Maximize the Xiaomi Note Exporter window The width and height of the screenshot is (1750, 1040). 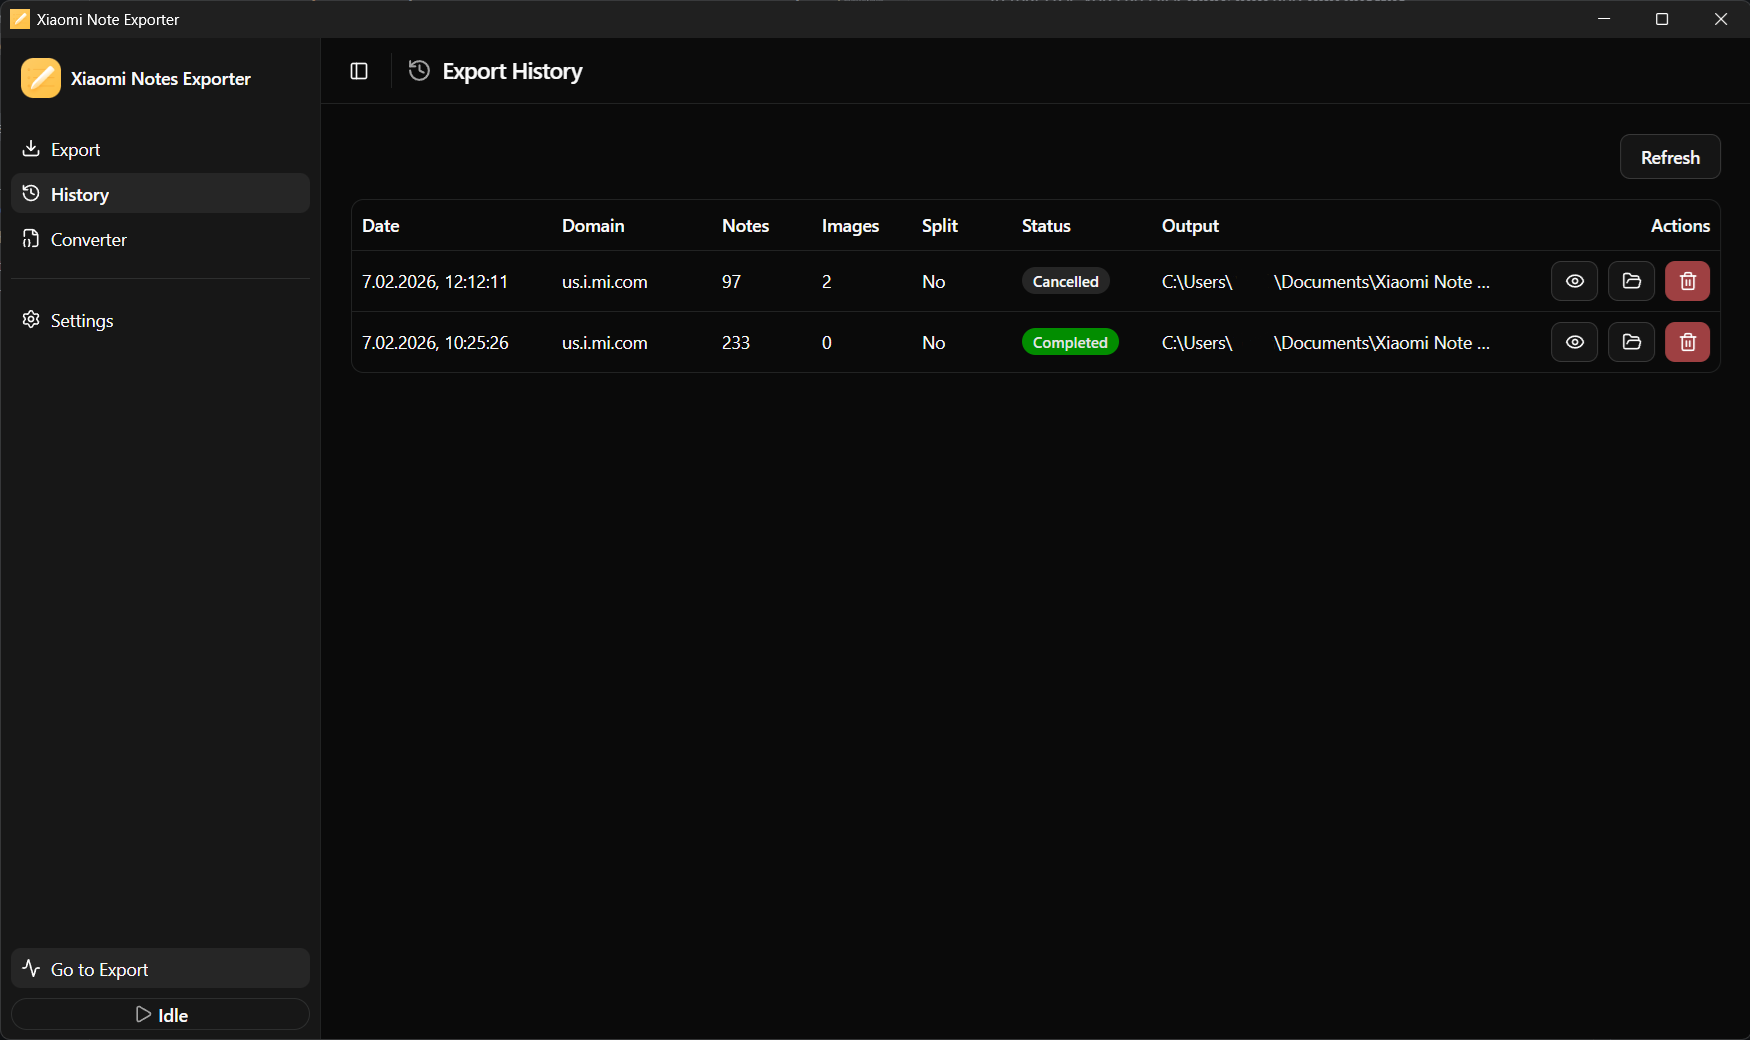pyautogui.click(x=1662, y=19)
